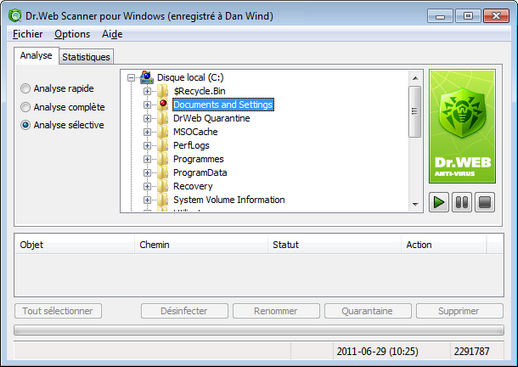Viewport: 518px width, 367px height.
Task: Expand the MSOCache folder node
Action: click(147, 132)
